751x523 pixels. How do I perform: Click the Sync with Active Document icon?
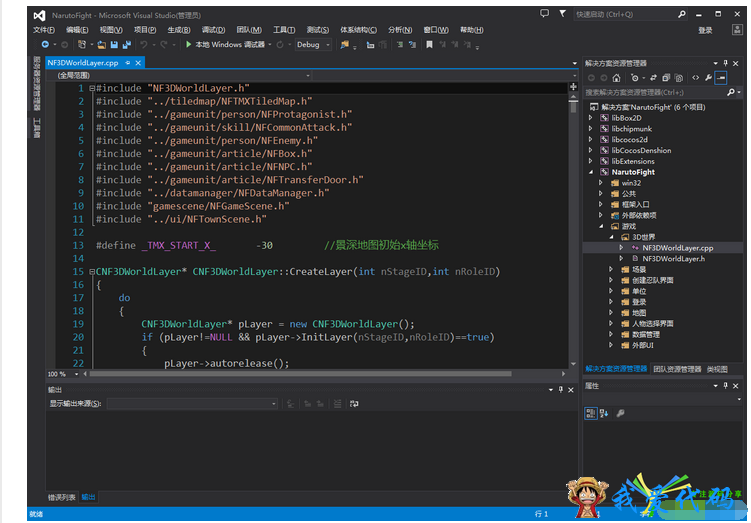pos(653,78)
